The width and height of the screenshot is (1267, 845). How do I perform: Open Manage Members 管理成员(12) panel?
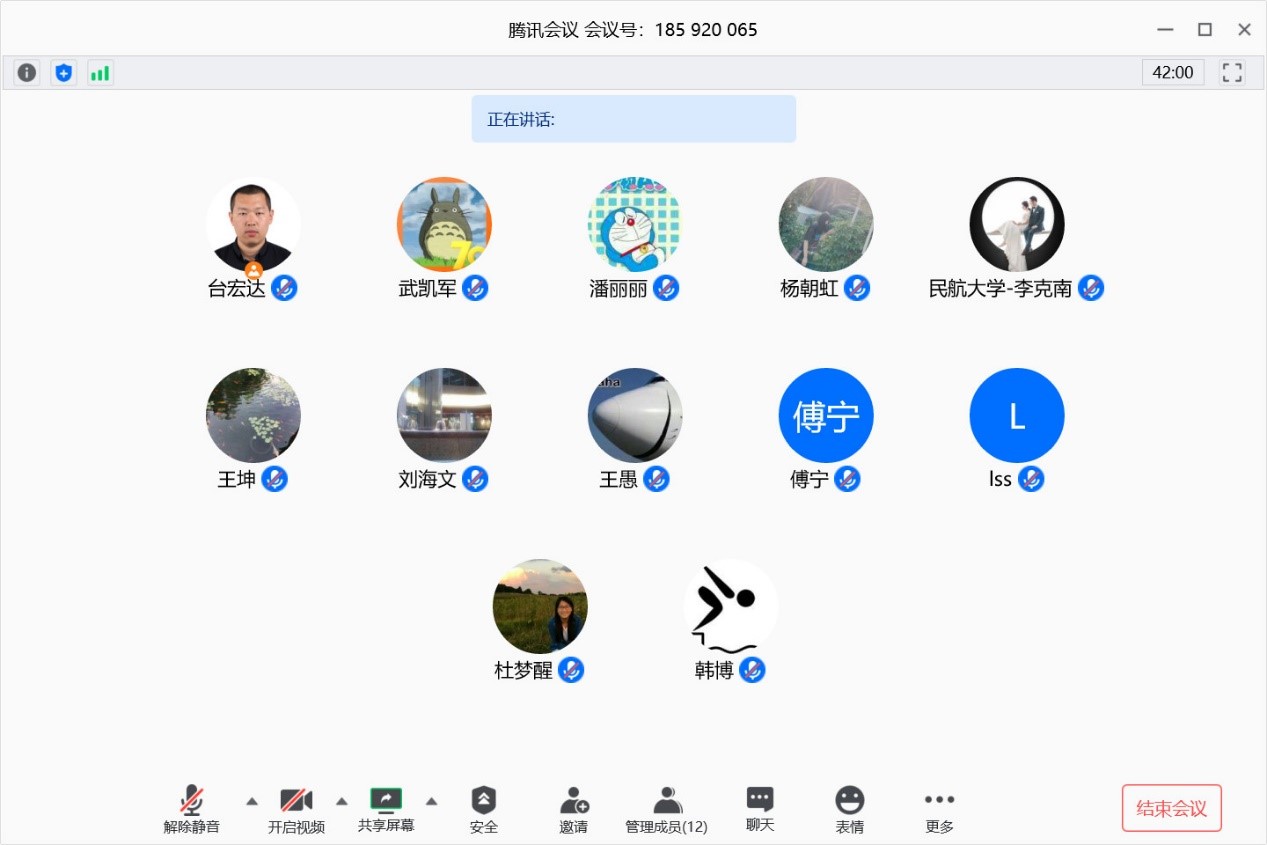(666, 809)
